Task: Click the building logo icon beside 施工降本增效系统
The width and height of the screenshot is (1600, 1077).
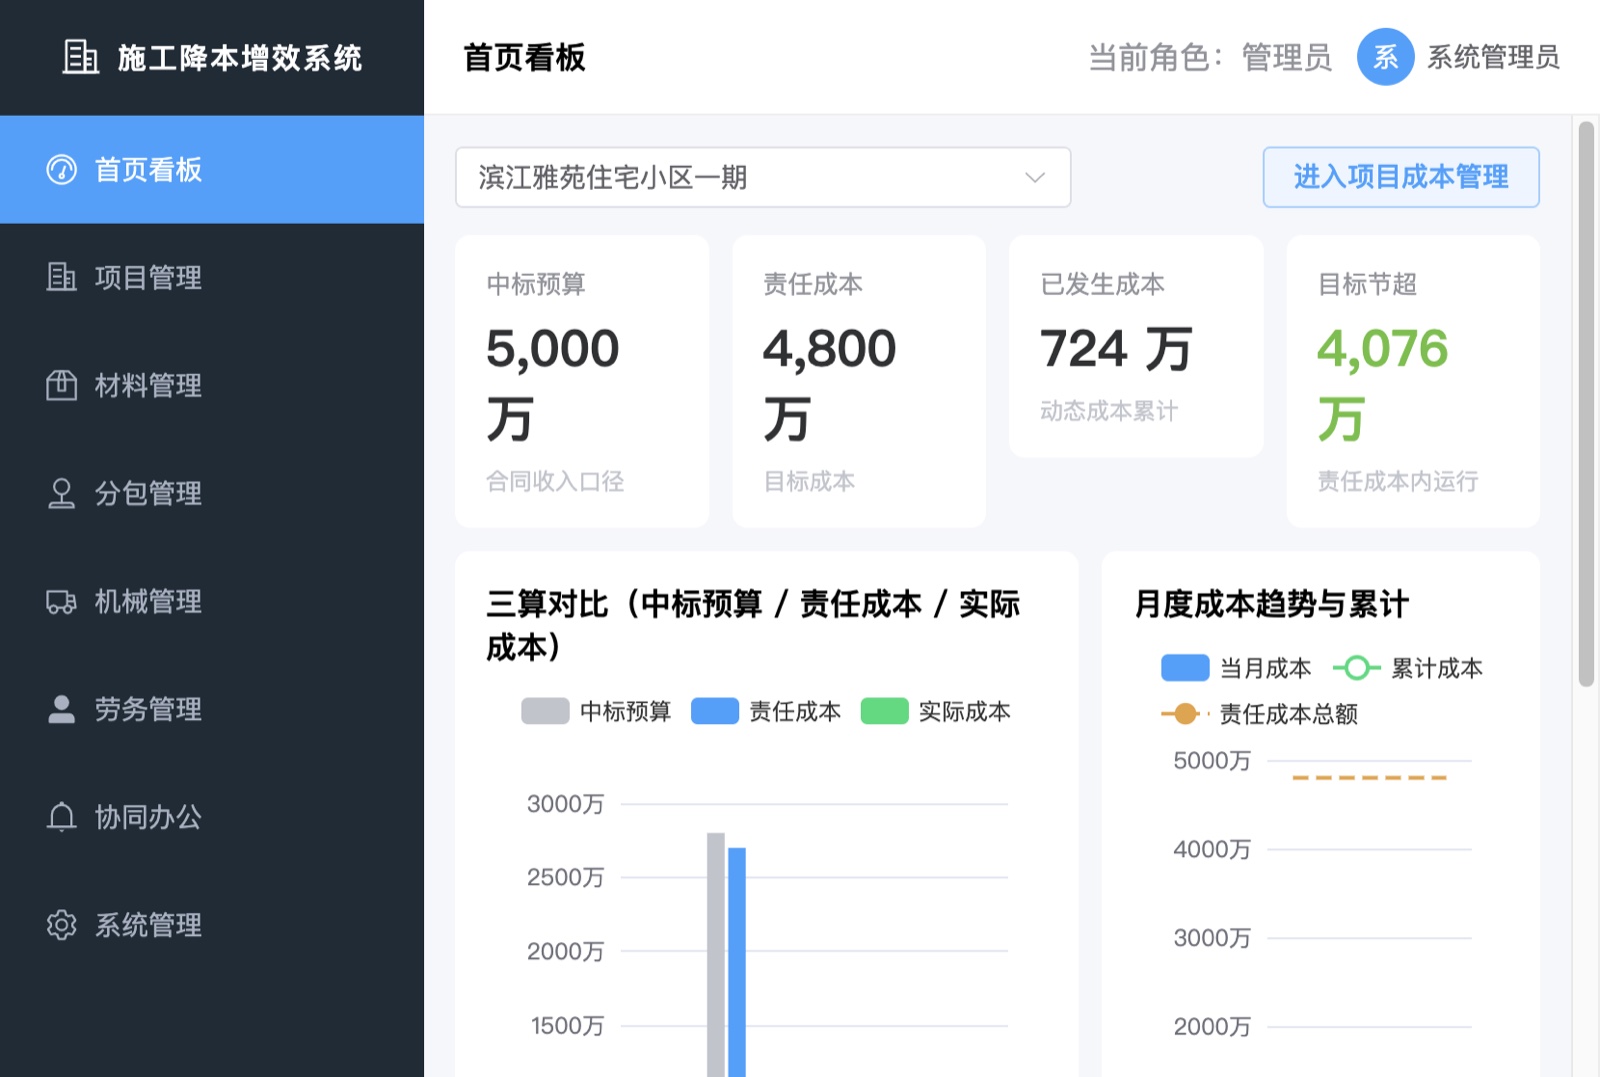Action: pyautogui.click(x=81, y=57)
